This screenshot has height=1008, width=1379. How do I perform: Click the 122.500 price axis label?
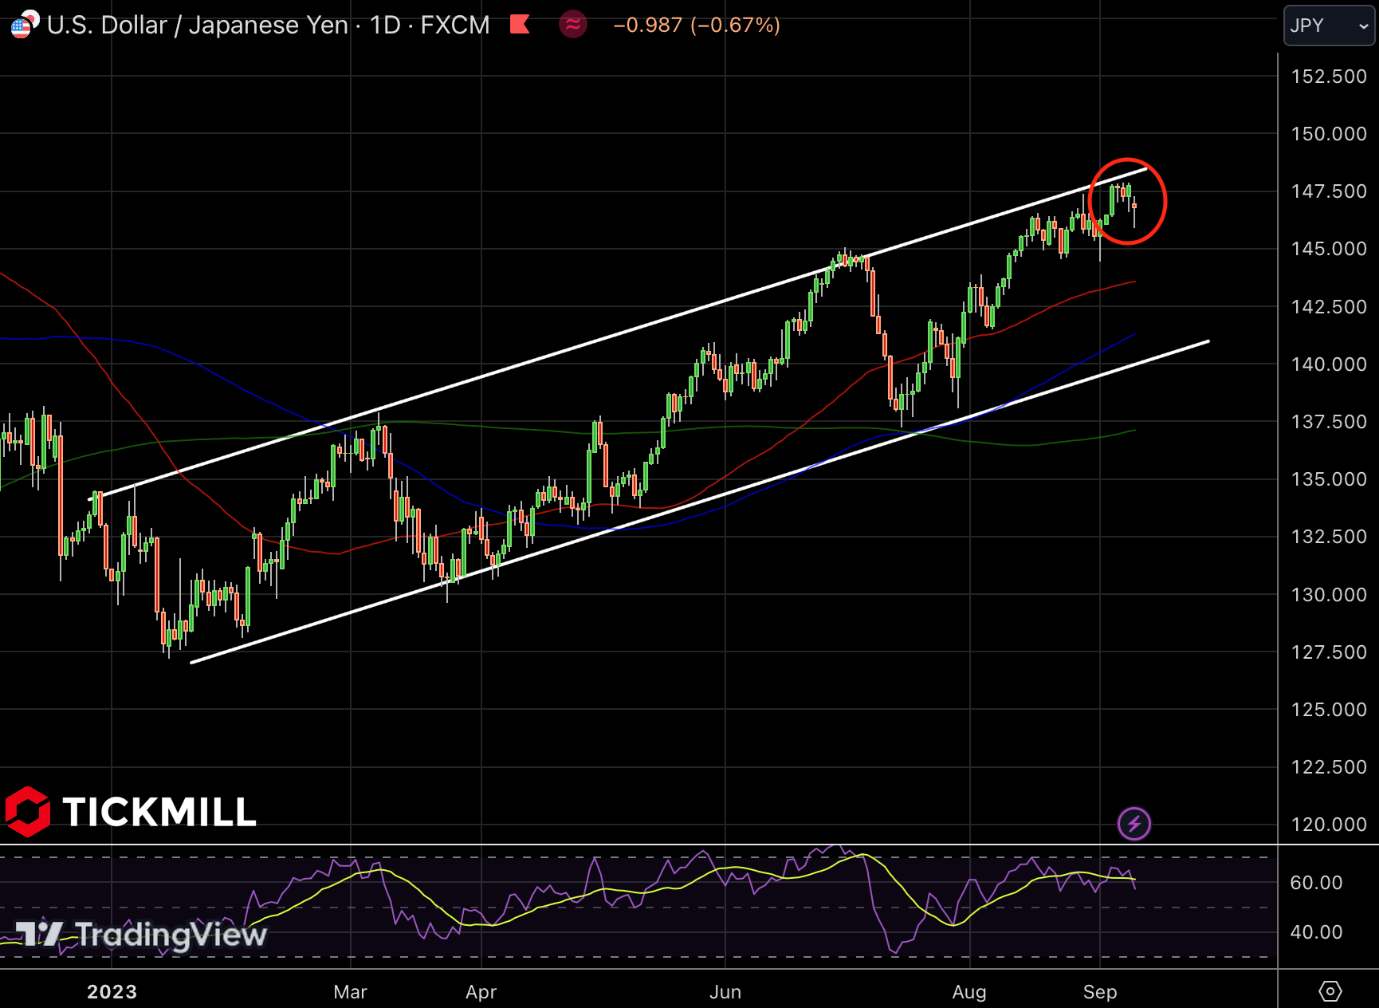(x=1329, y=767)
